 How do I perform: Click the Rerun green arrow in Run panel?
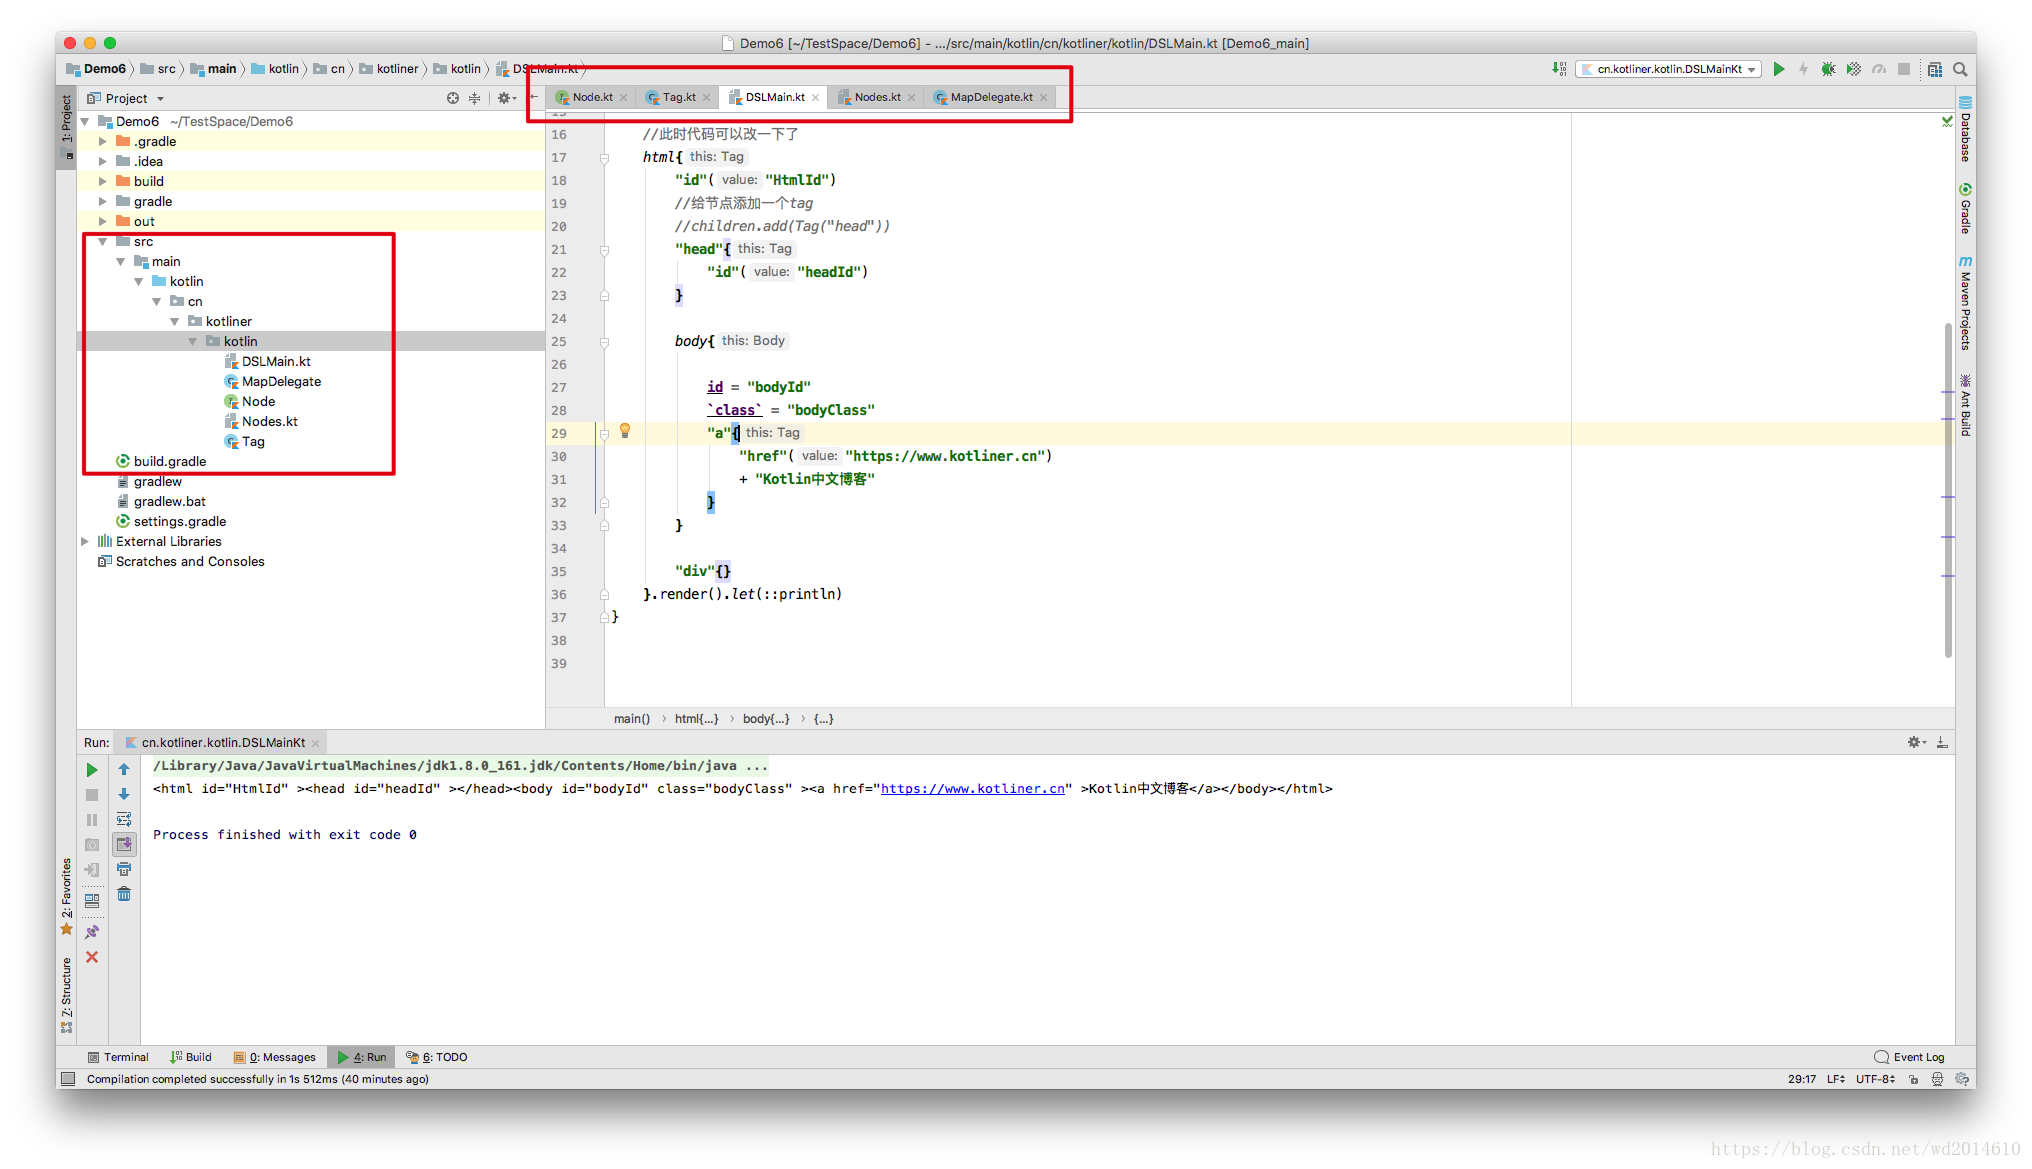click(92, 769)
